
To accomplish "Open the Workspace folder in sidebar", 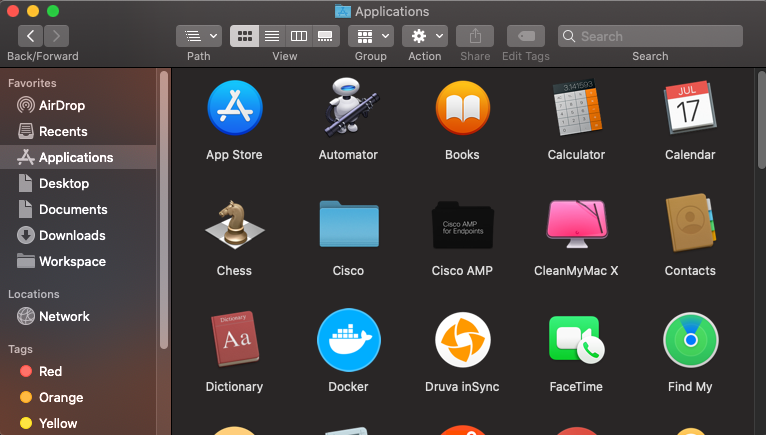I will click(x=78, y=261).
